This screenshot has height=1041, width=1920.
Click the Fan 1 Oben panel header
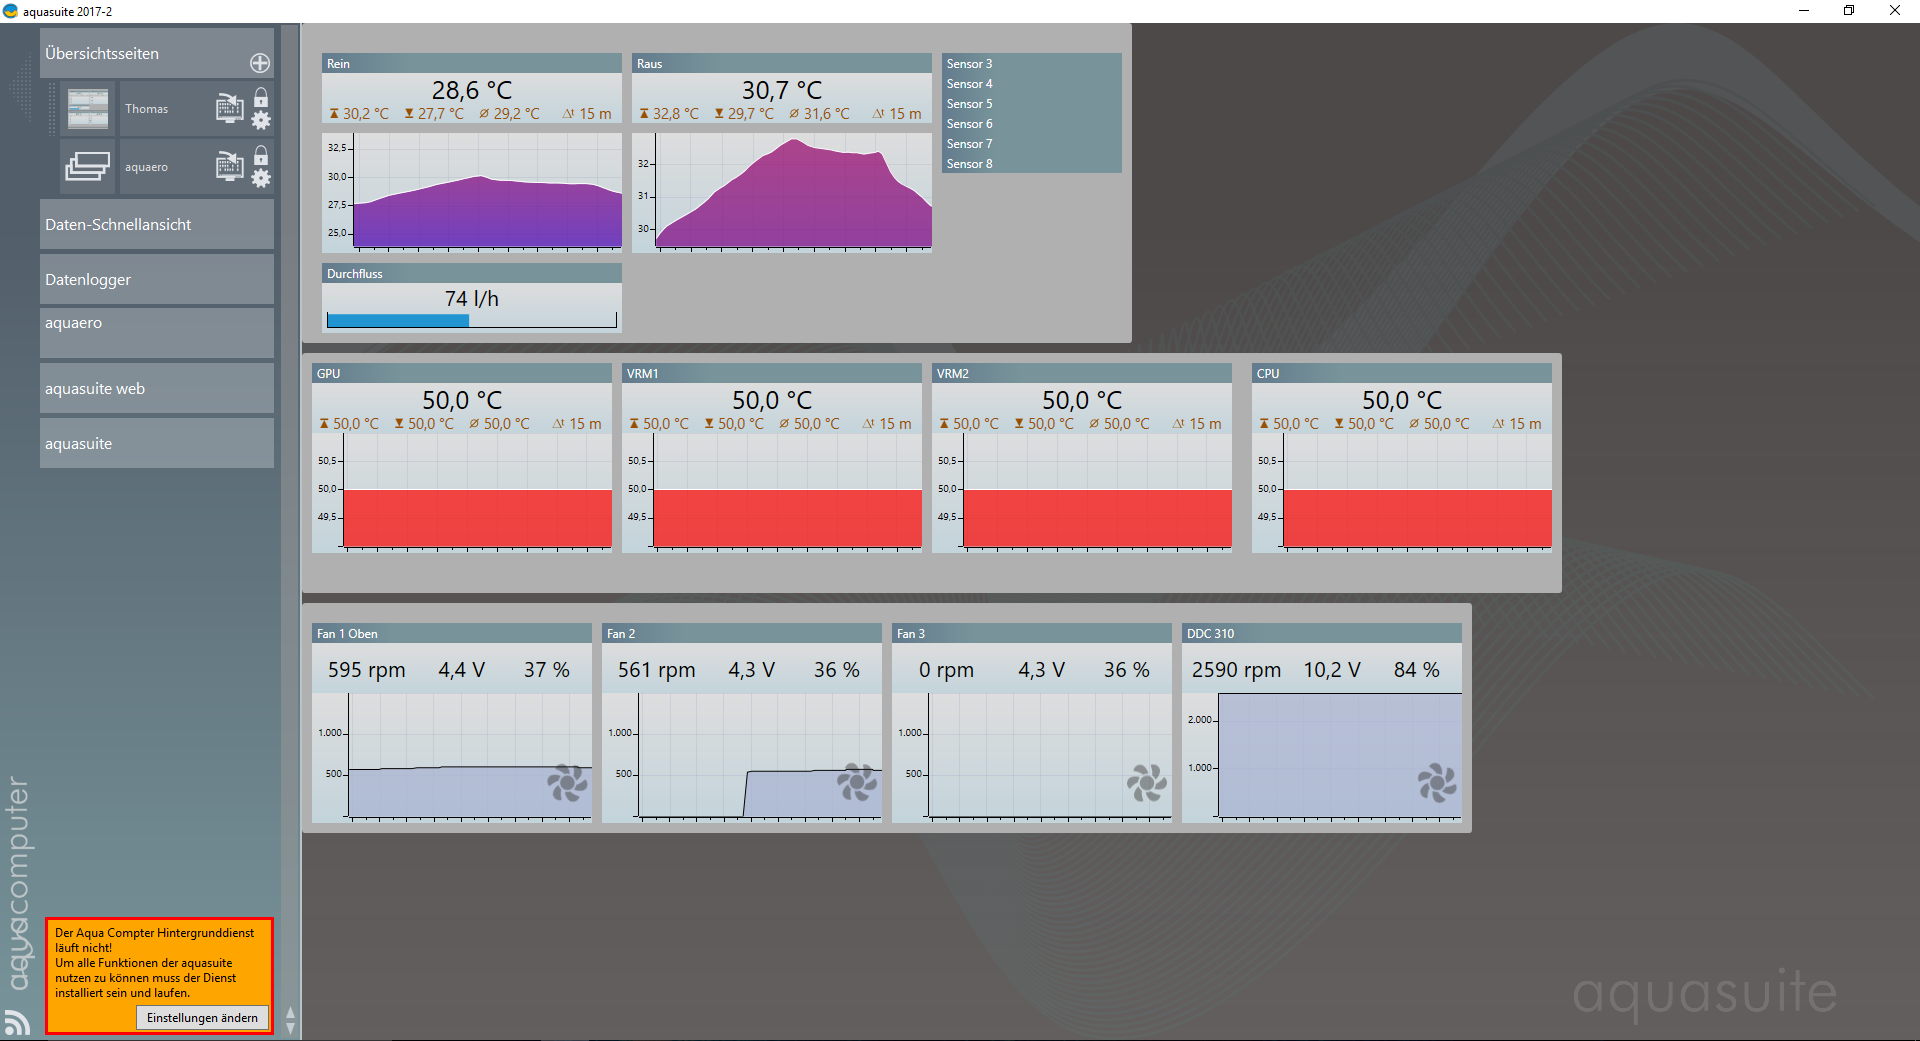[452, 633]
